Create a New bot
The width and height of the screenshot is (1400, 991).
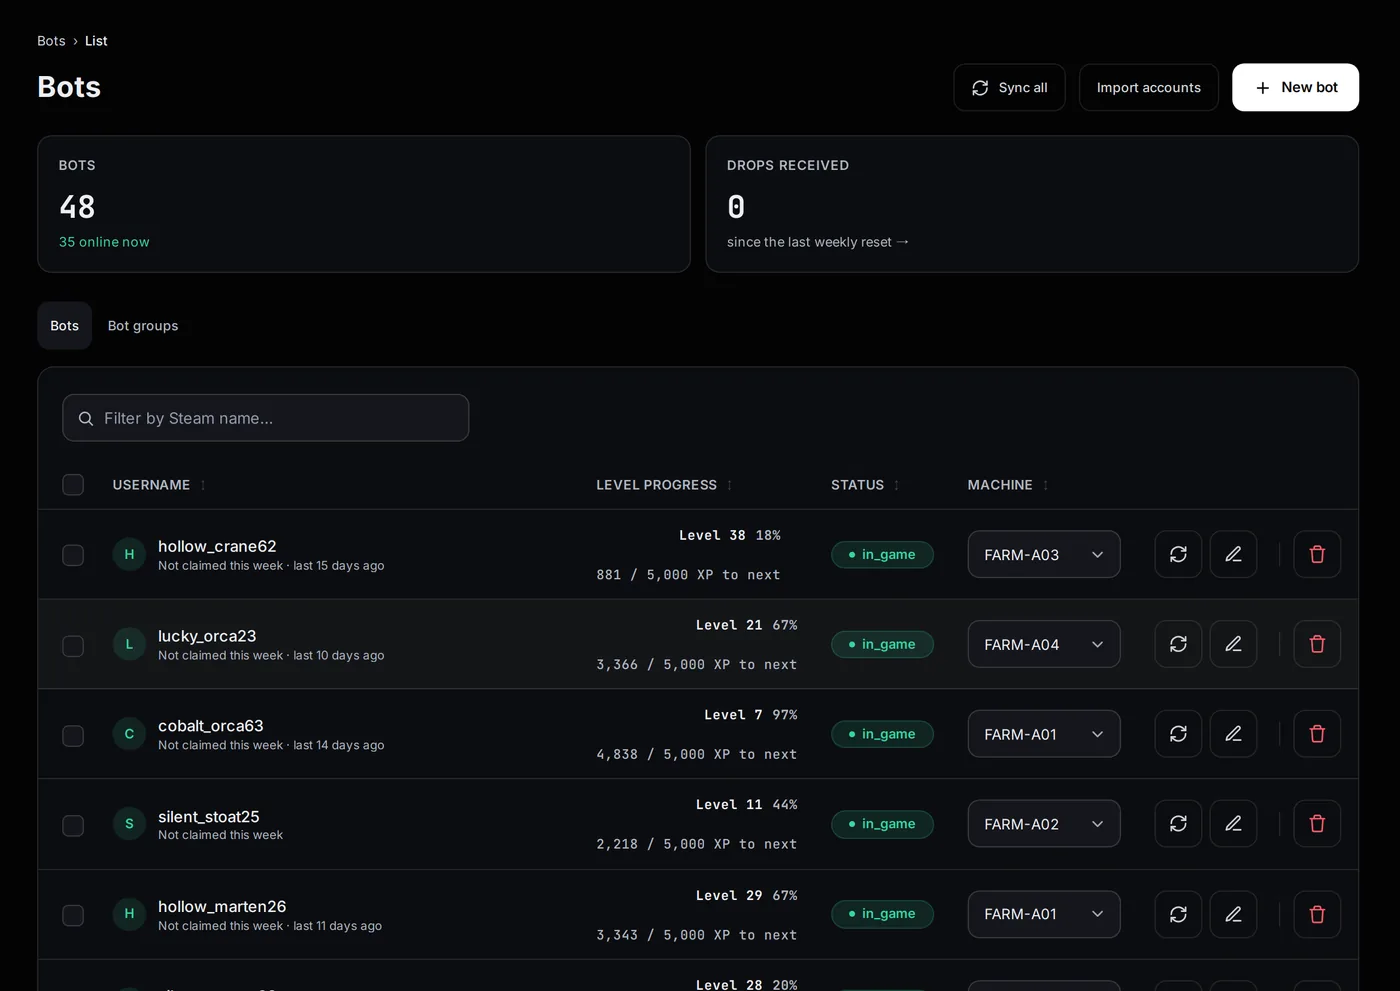[1295, 88]
